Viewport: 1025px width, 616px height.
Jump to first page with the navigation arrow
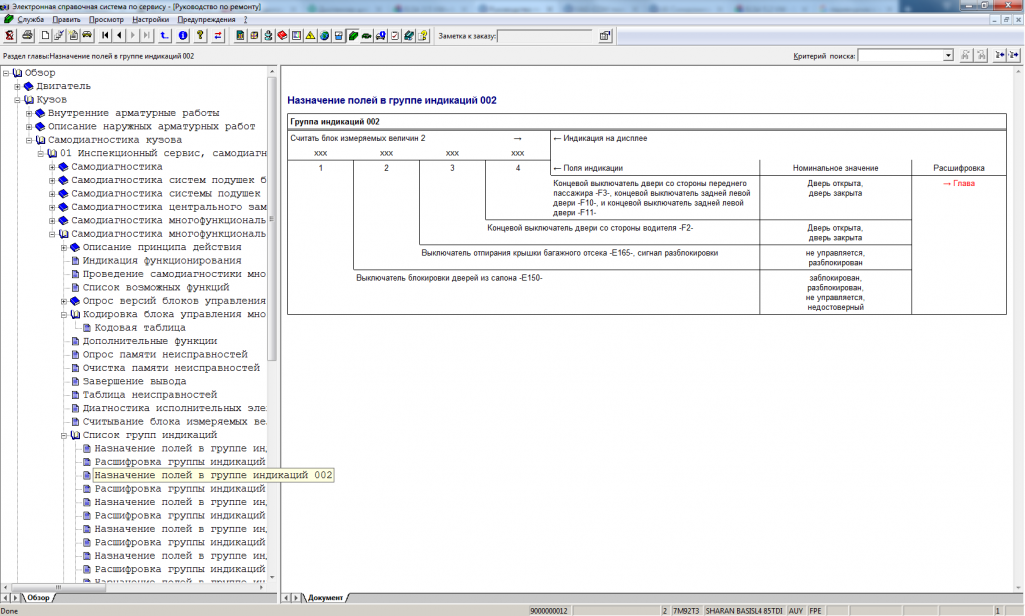coord(105,35)
